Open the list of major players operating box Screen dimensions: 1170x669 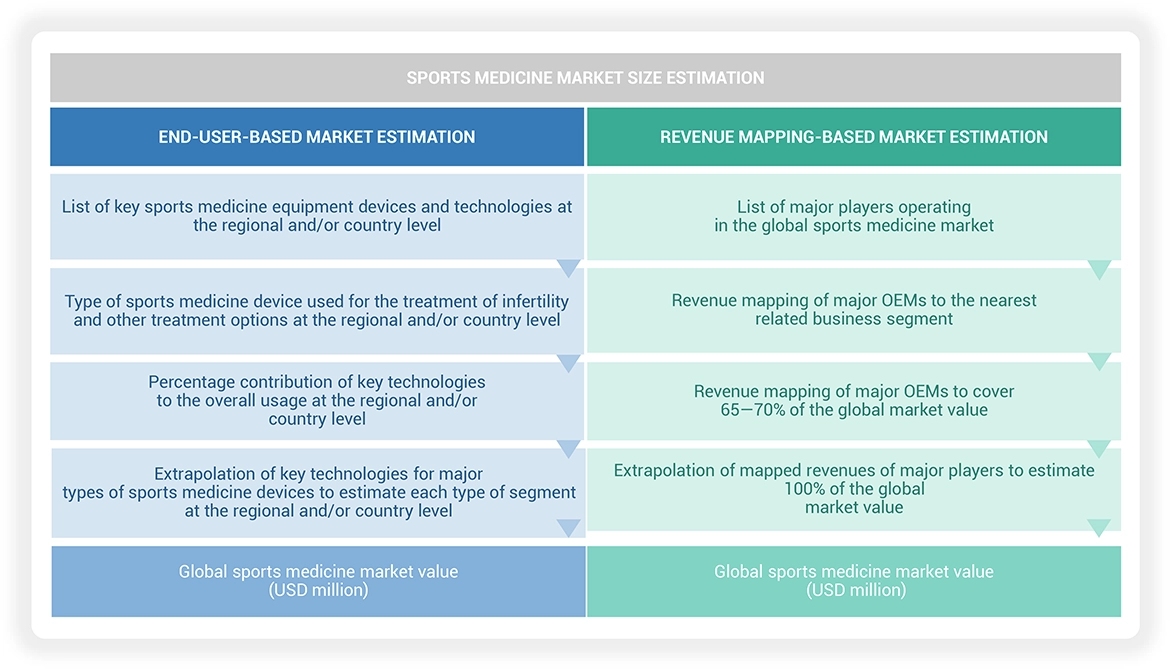point(854,216)
